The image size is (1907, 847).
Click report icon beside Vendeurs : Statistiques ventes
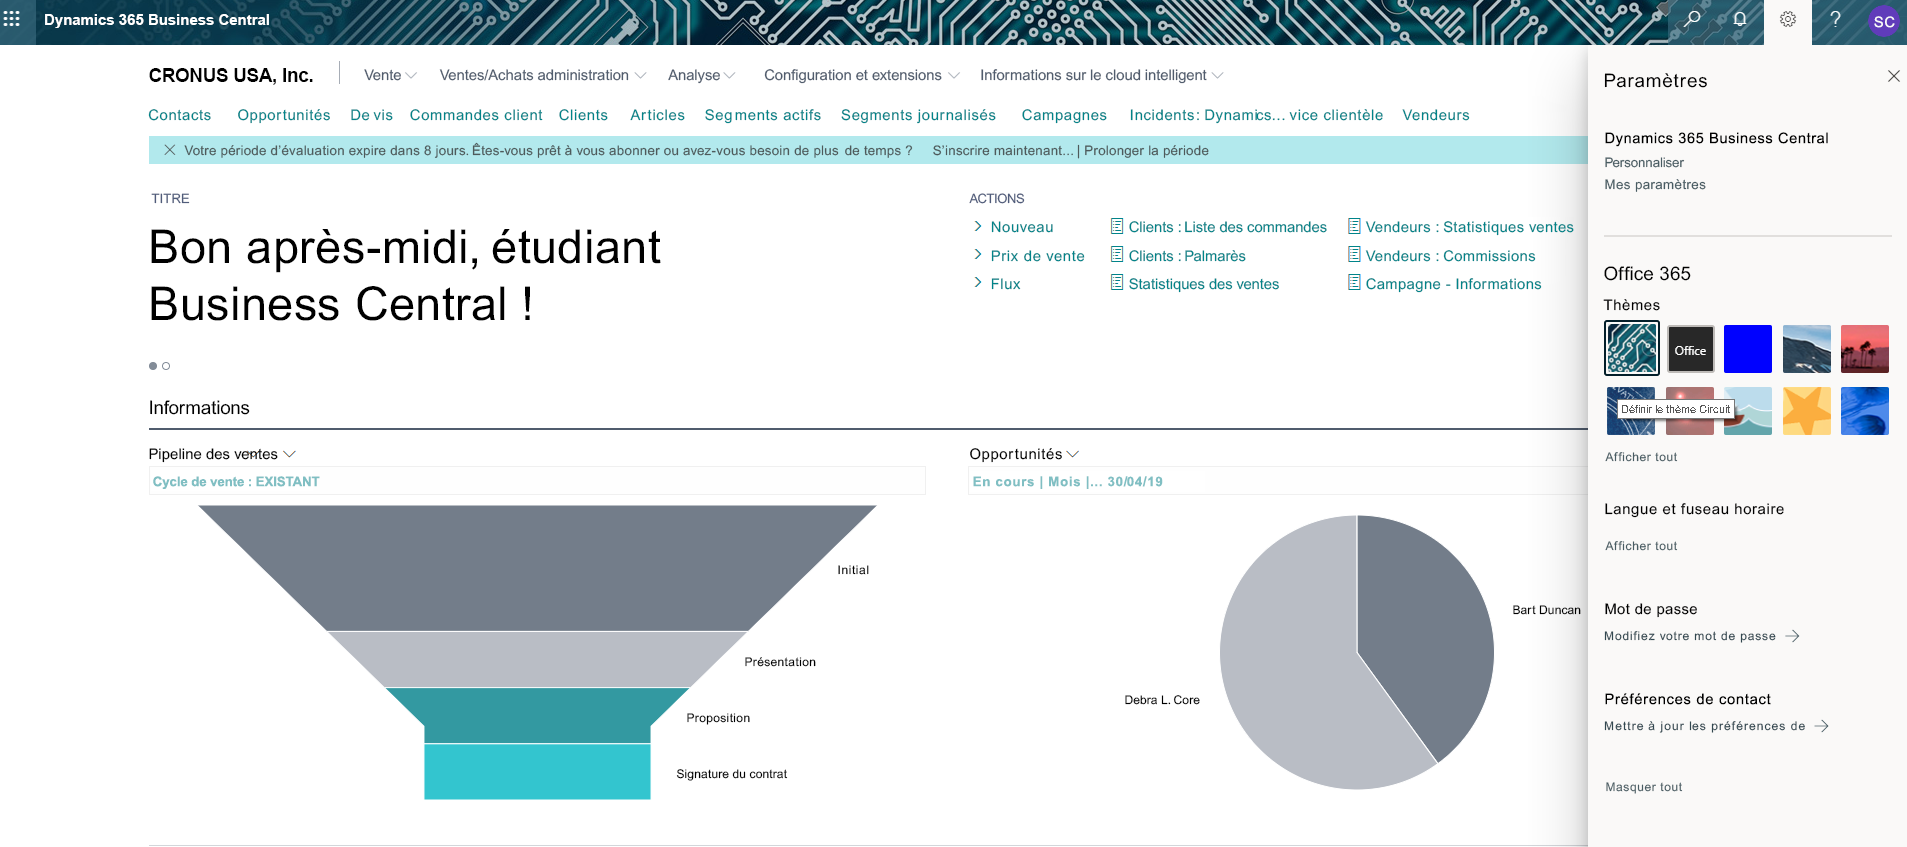1354,226
